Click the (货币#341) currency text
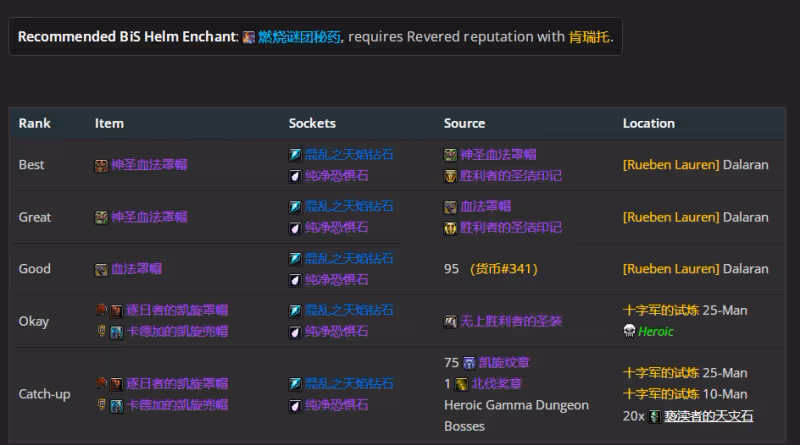Viewport: 800px width, 445px height. [504, 268]
